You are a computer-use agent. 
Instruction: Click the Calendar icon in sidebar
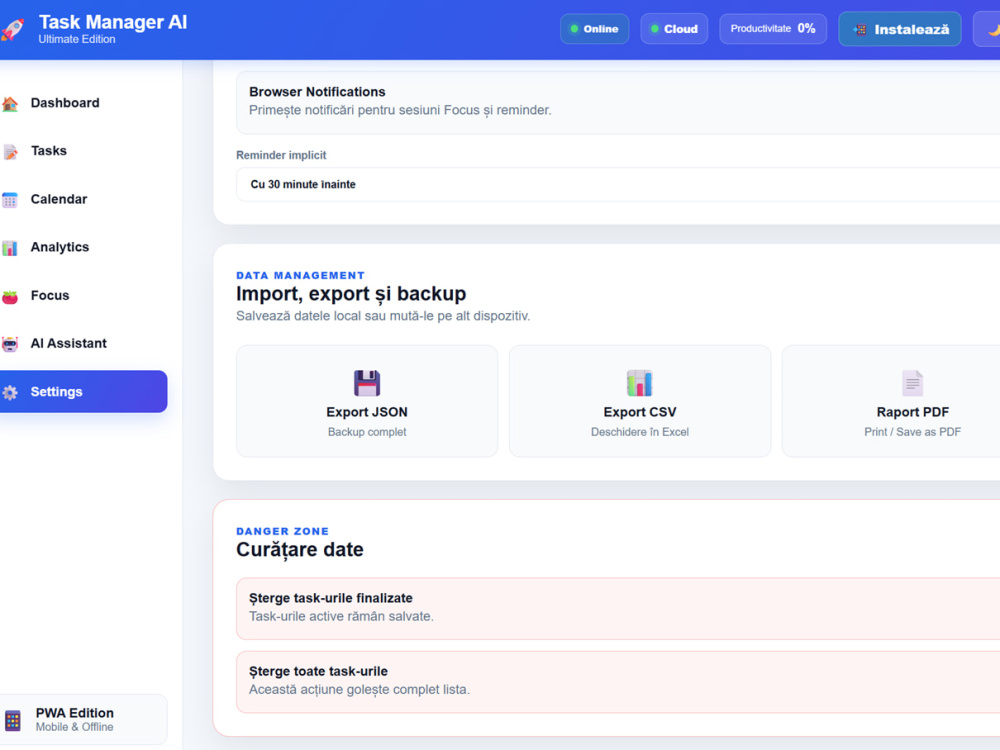[10, 200]
